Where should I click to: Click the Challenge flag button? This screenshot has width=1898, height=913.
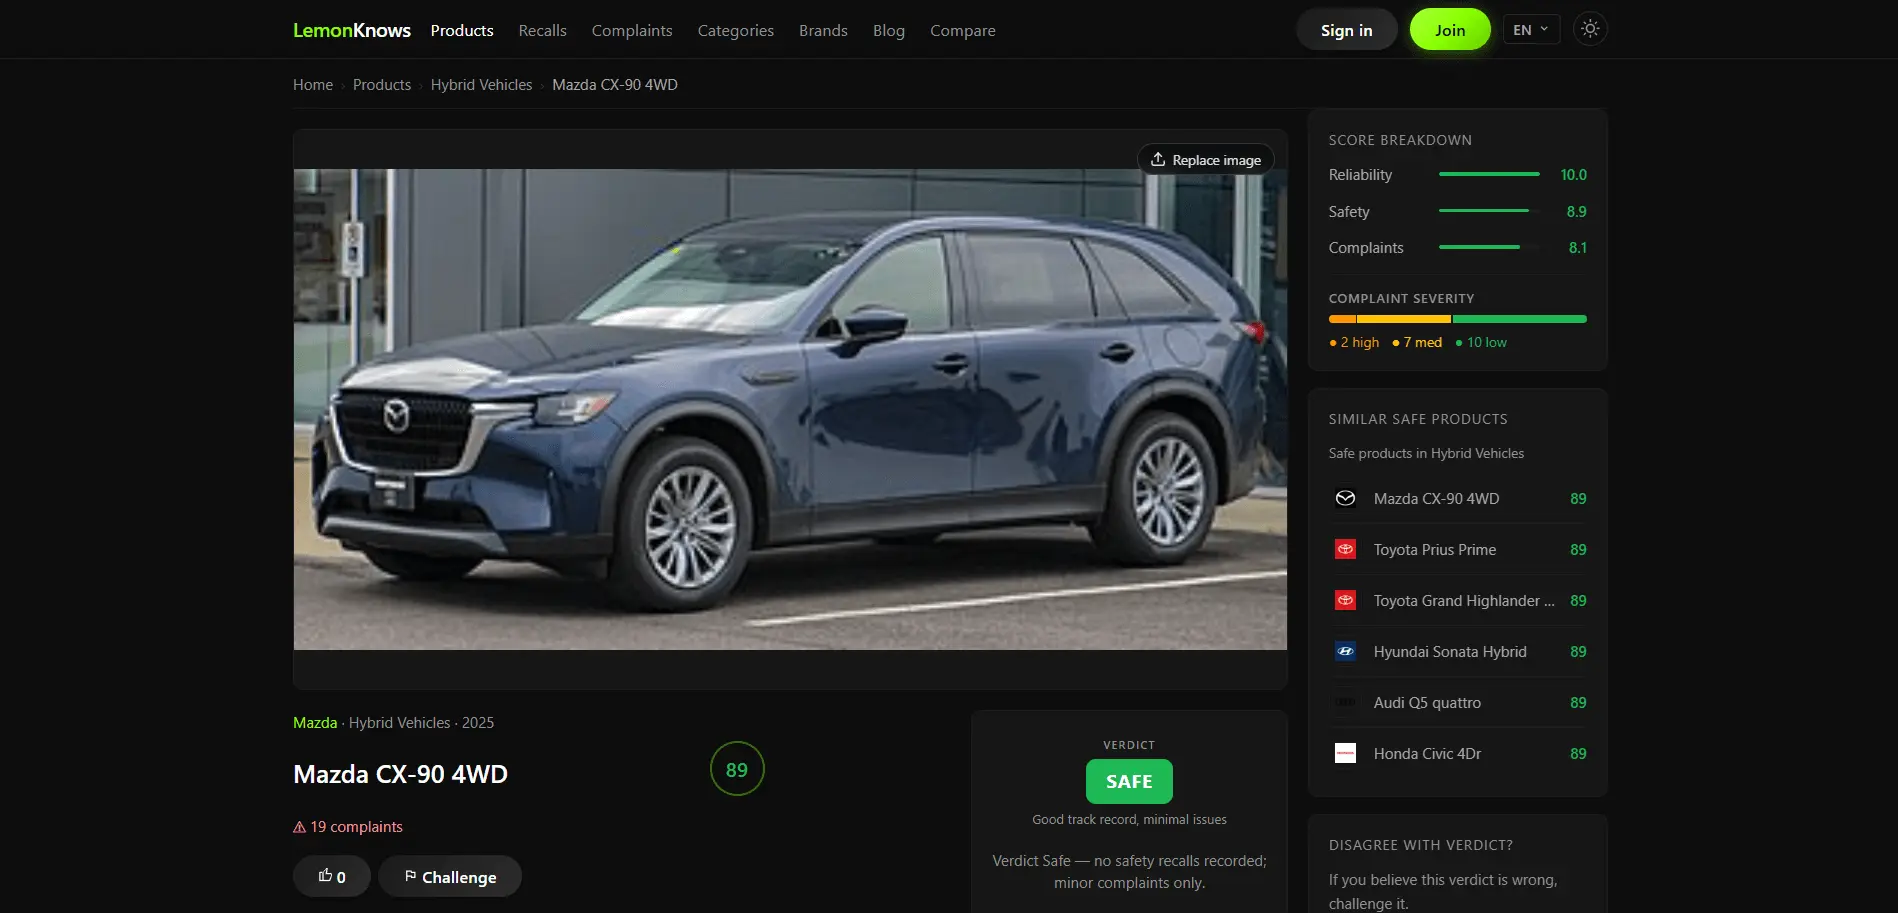pos(450,877)
